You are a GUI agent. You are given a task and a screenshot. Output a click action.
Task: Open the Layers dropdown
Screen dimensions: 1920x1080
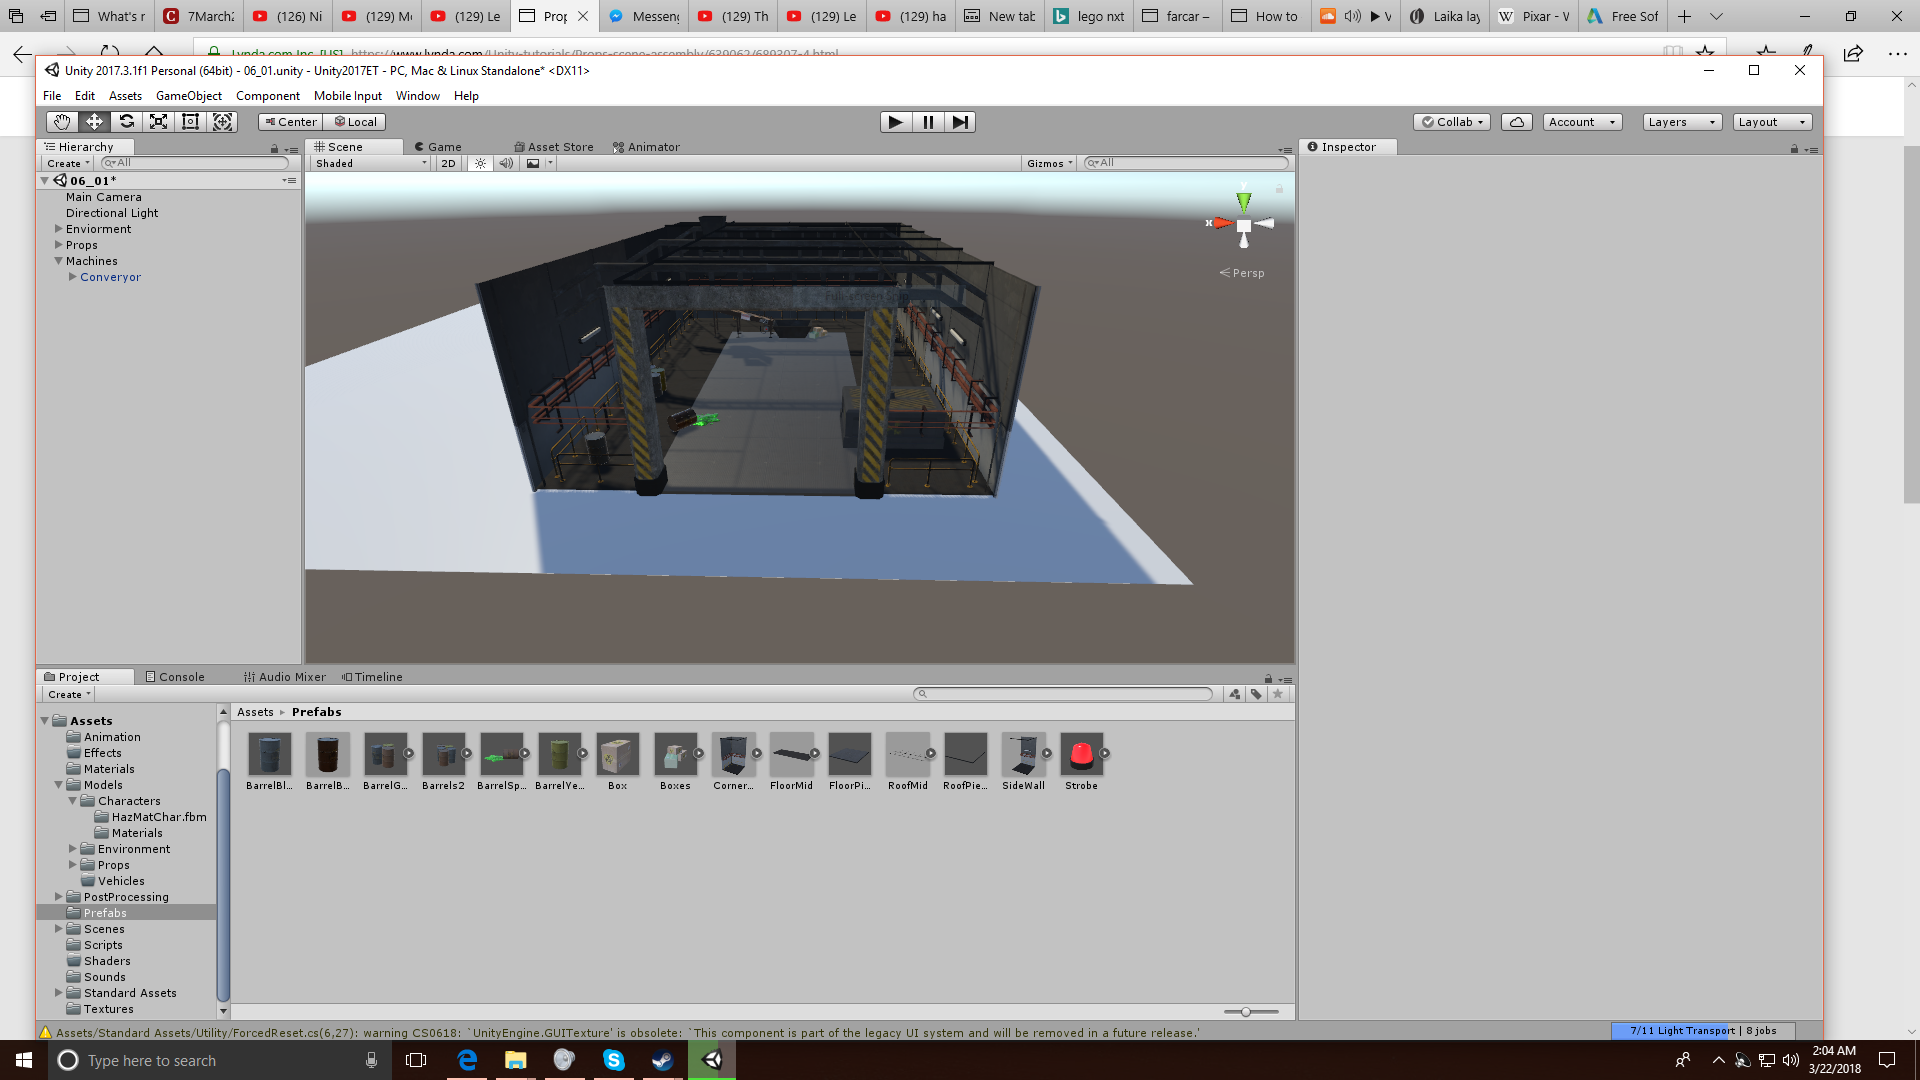(x=1682, y=122)
